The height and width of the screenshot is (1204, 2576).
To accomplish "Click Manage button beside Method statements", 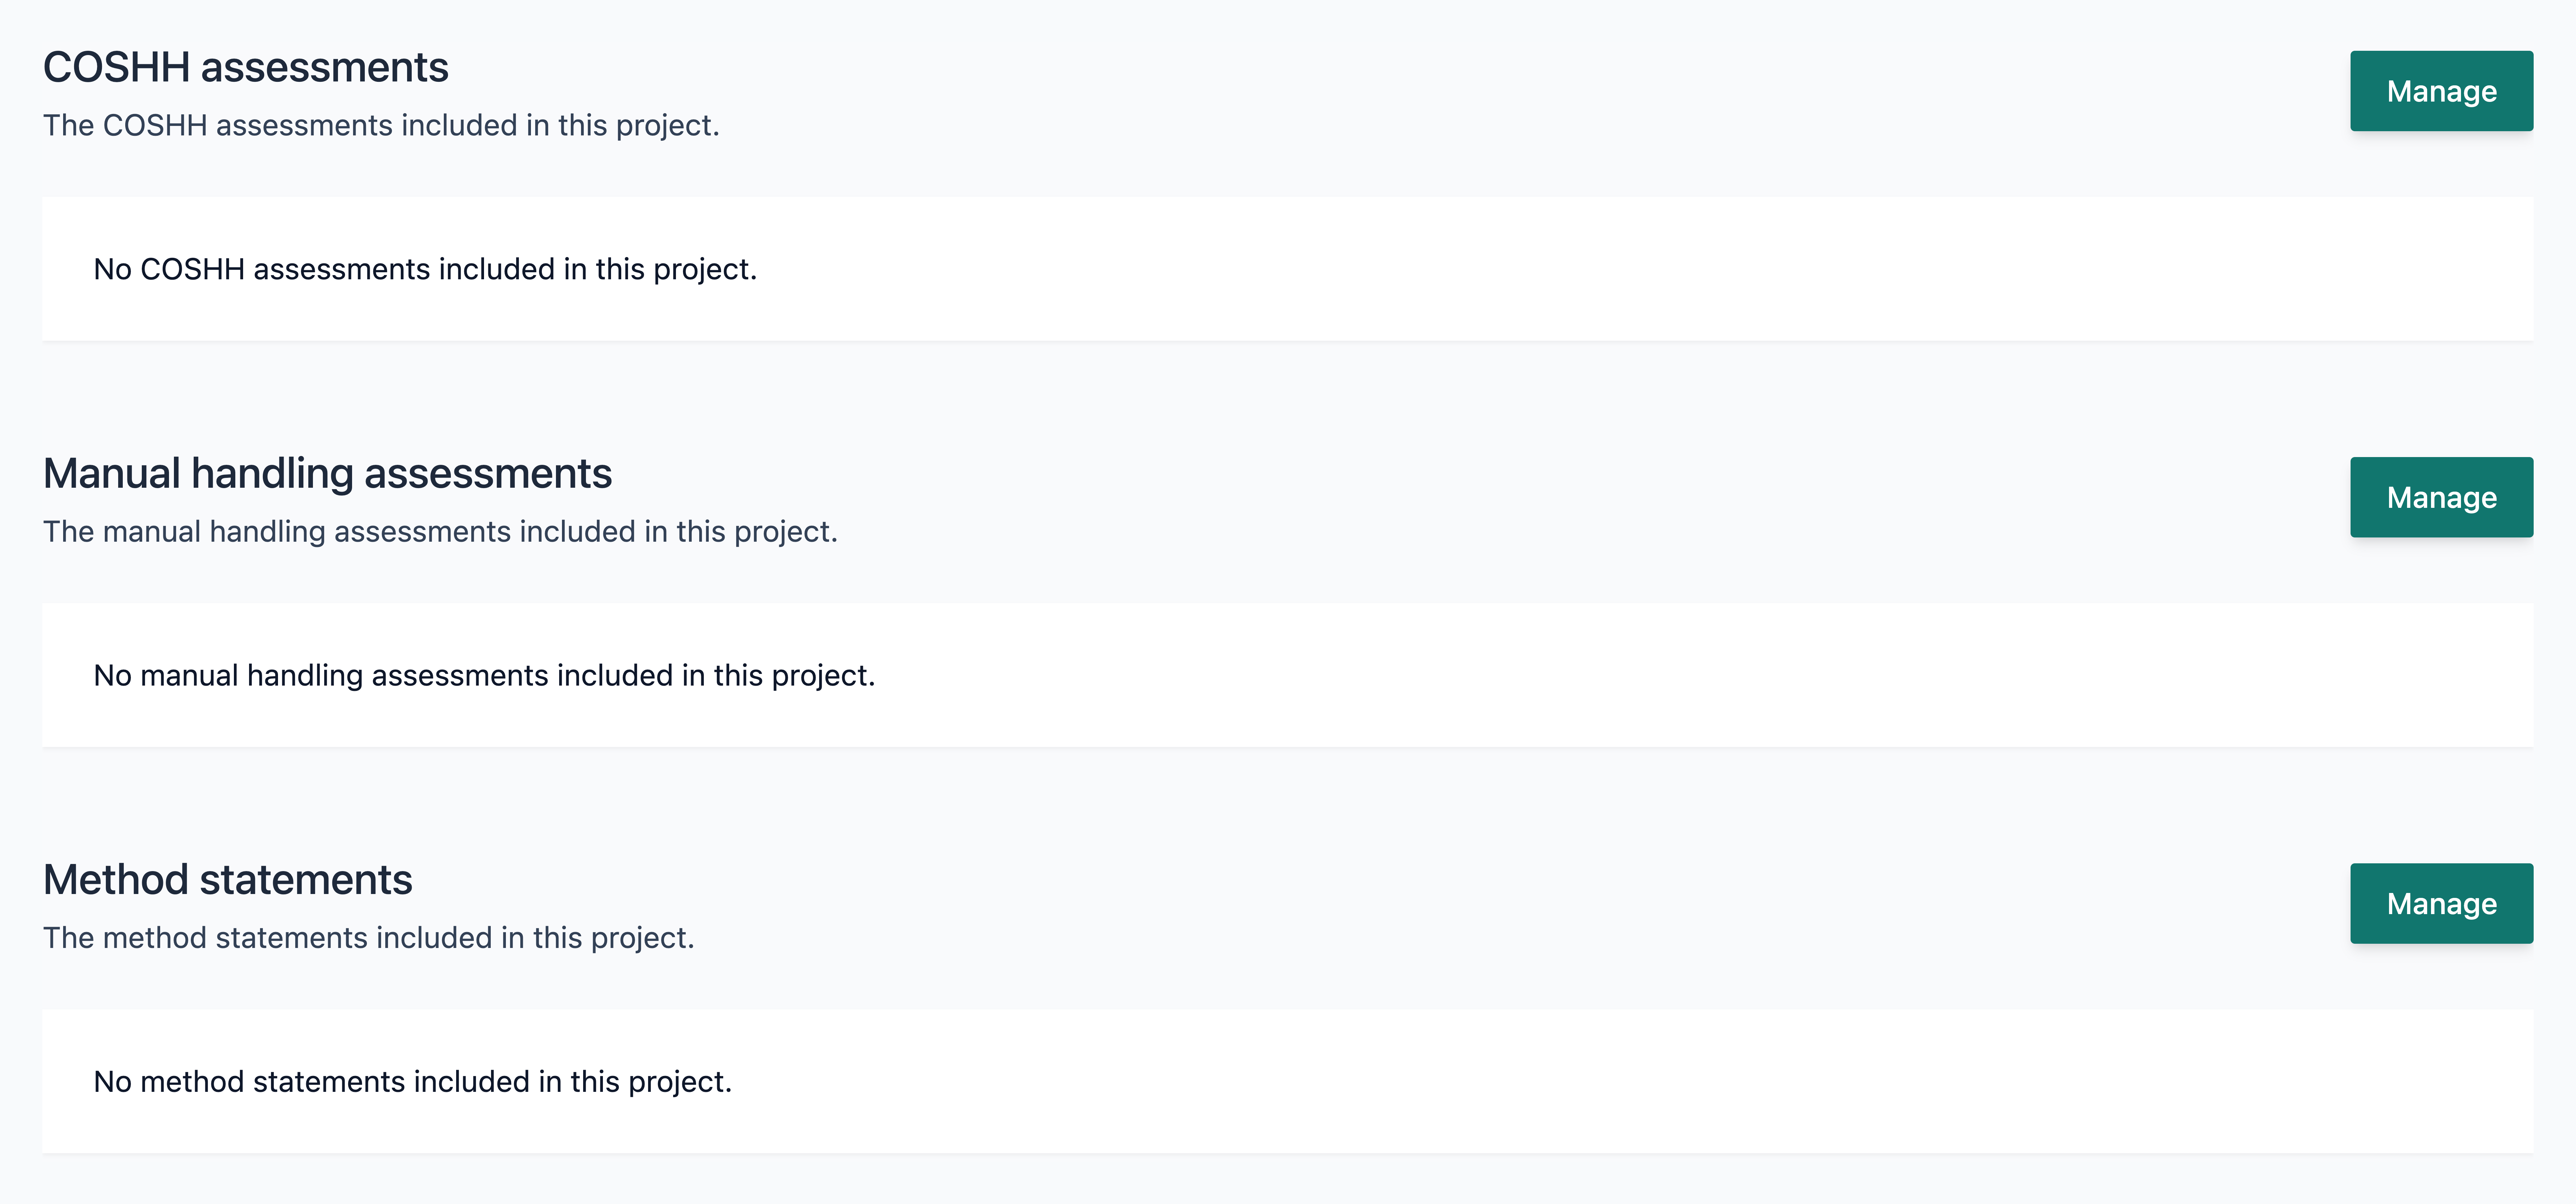I will tap(2441, 903).
